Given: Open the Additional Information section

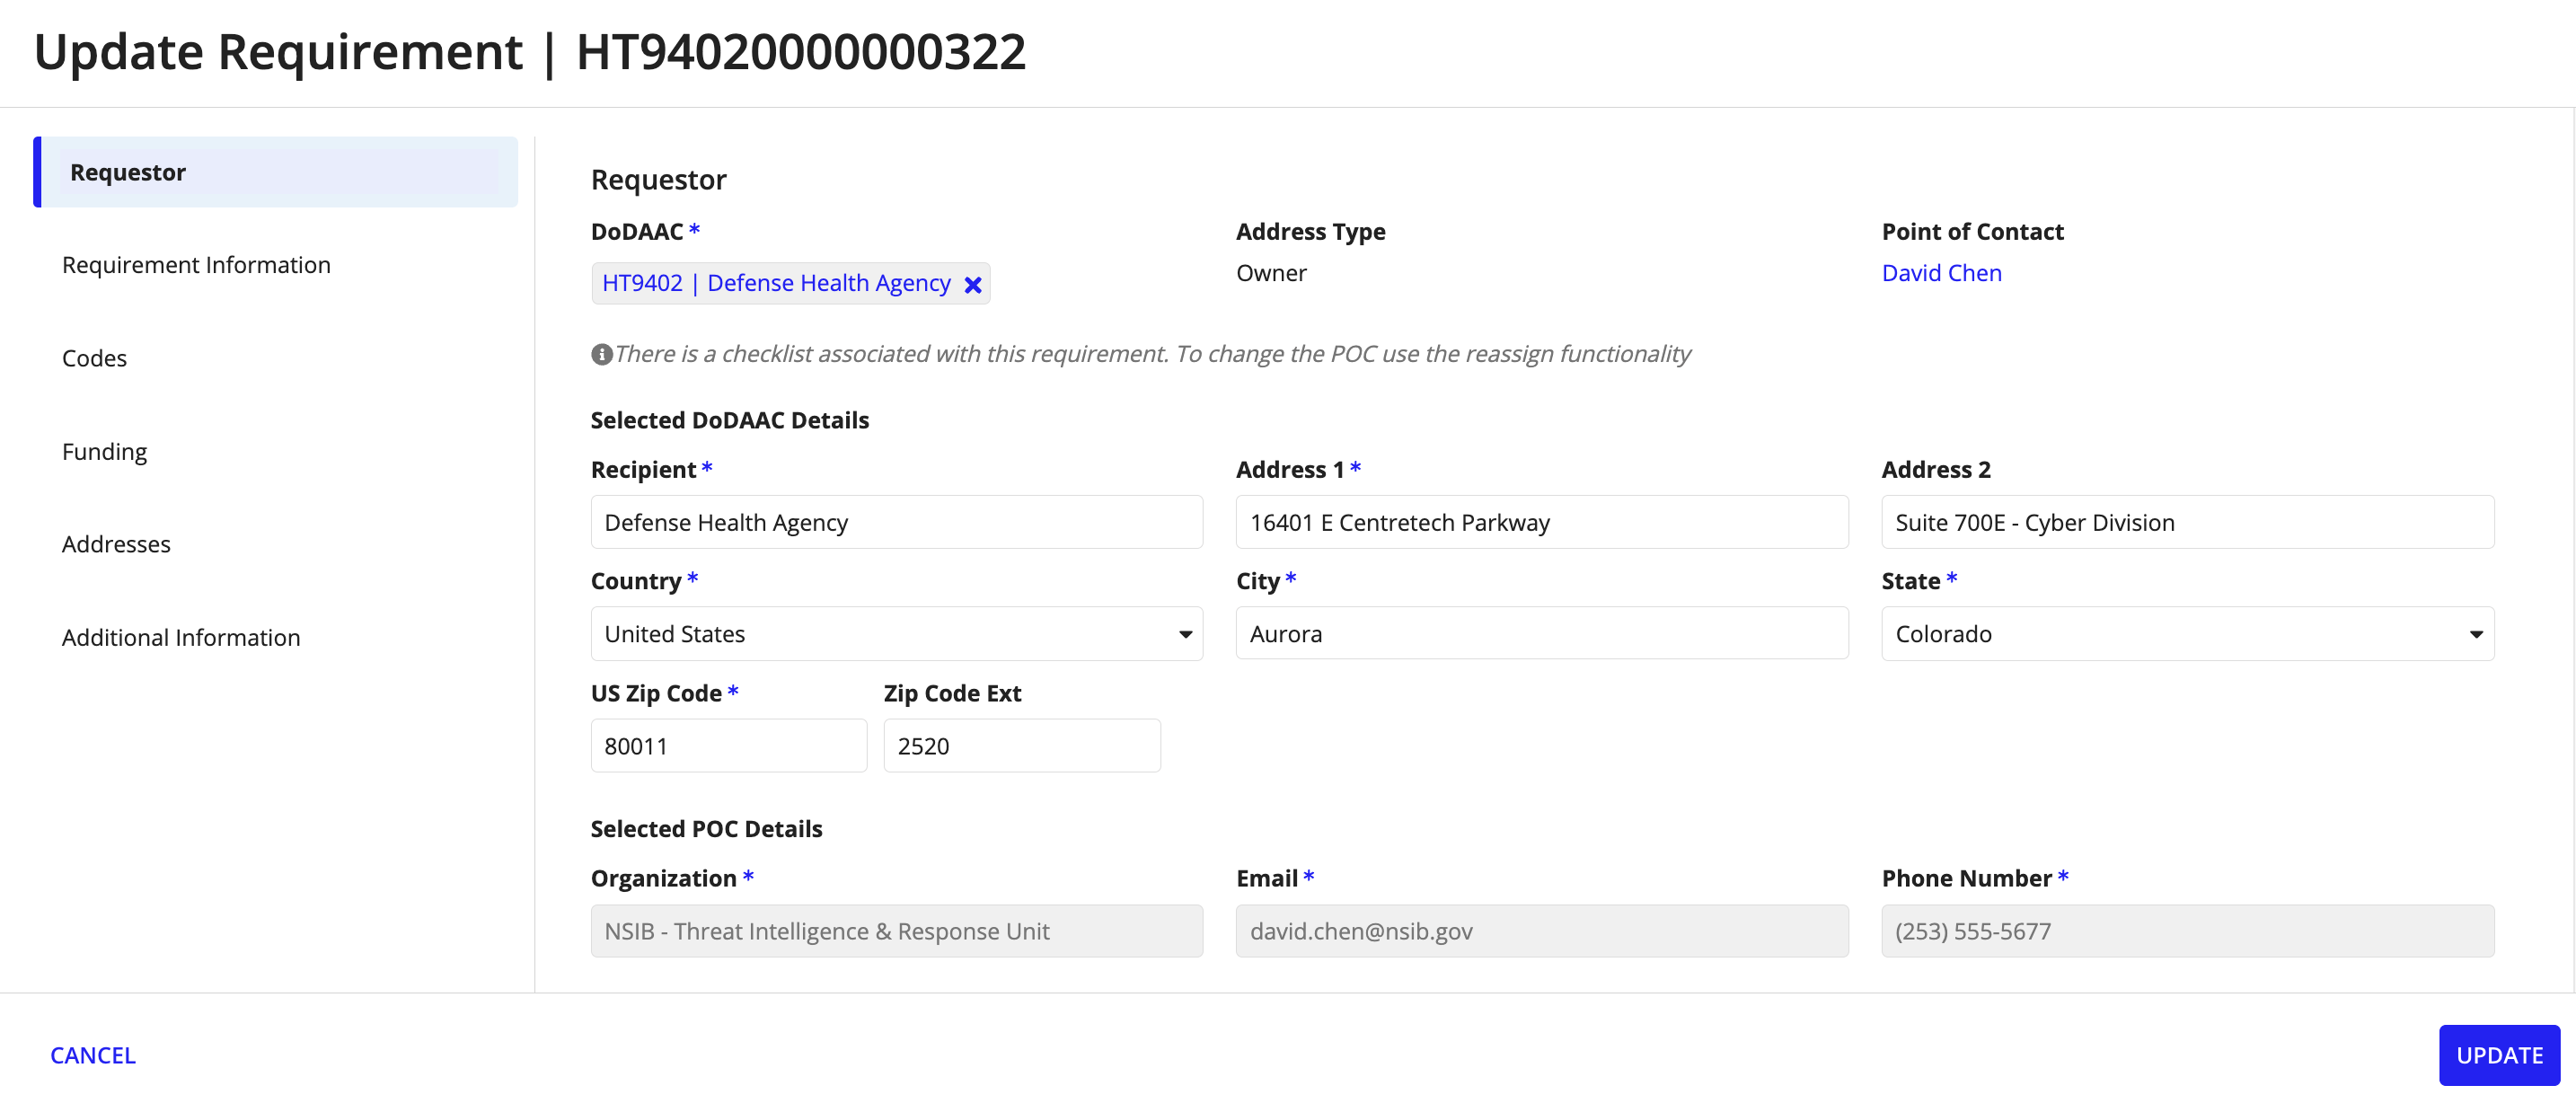Looking at the screenshot, I should point(181,637).
